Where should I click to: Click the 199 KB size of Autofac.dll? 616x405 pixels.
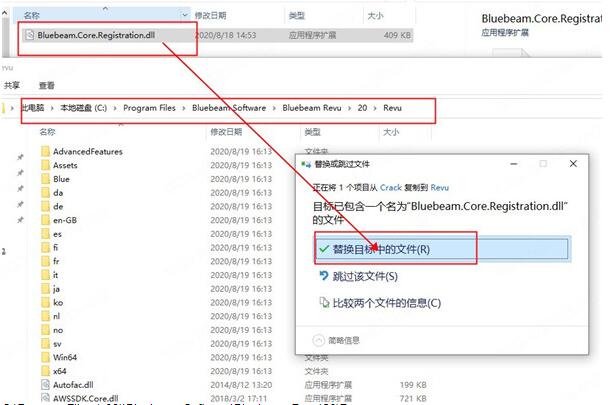click(413, 385)
